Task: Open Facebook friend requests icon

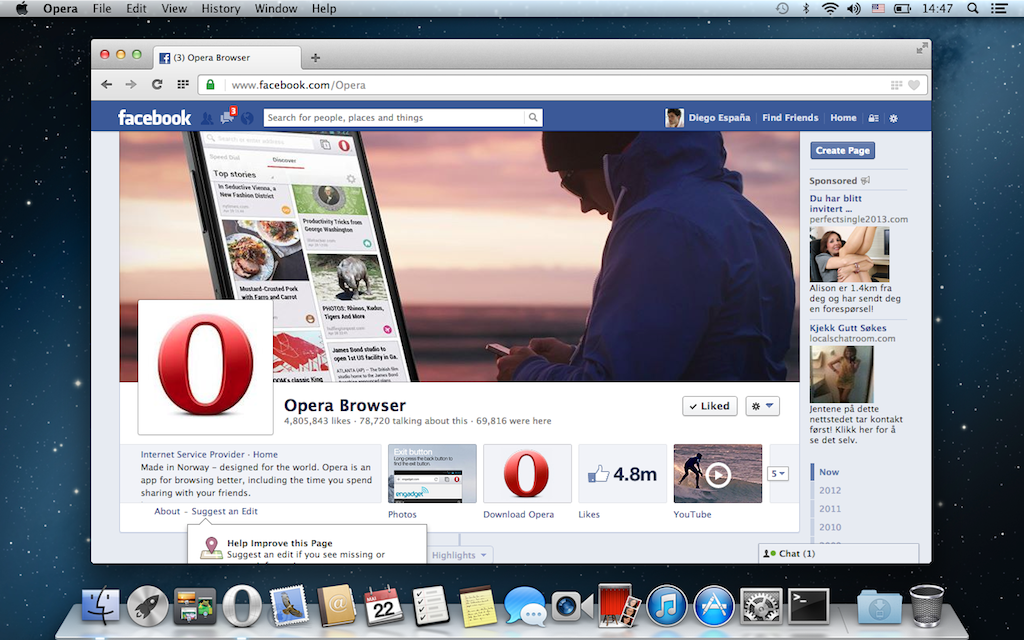Action: click(207, 118)
